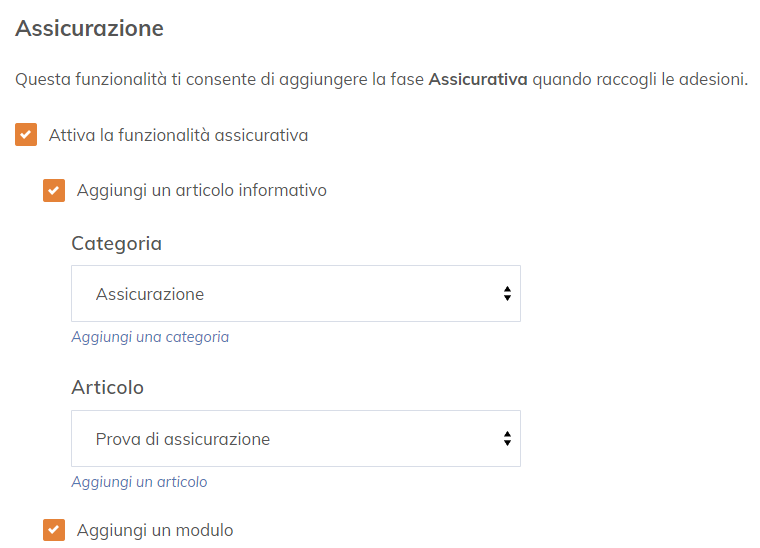Follow the Aggiungi una categoria link
760x548 pixels.
point(150,337)
